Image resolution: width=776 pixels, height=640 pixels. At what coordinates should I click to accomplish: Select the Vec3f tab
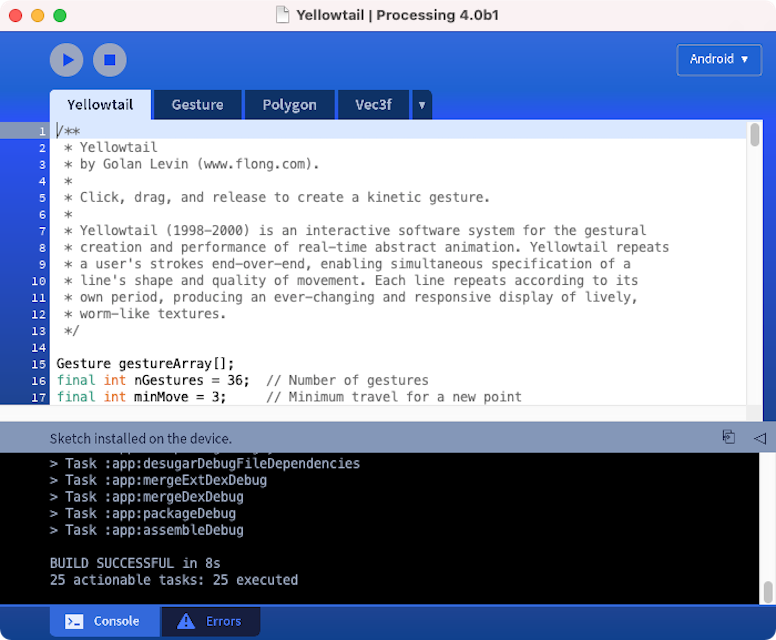(x=373, y=105)
